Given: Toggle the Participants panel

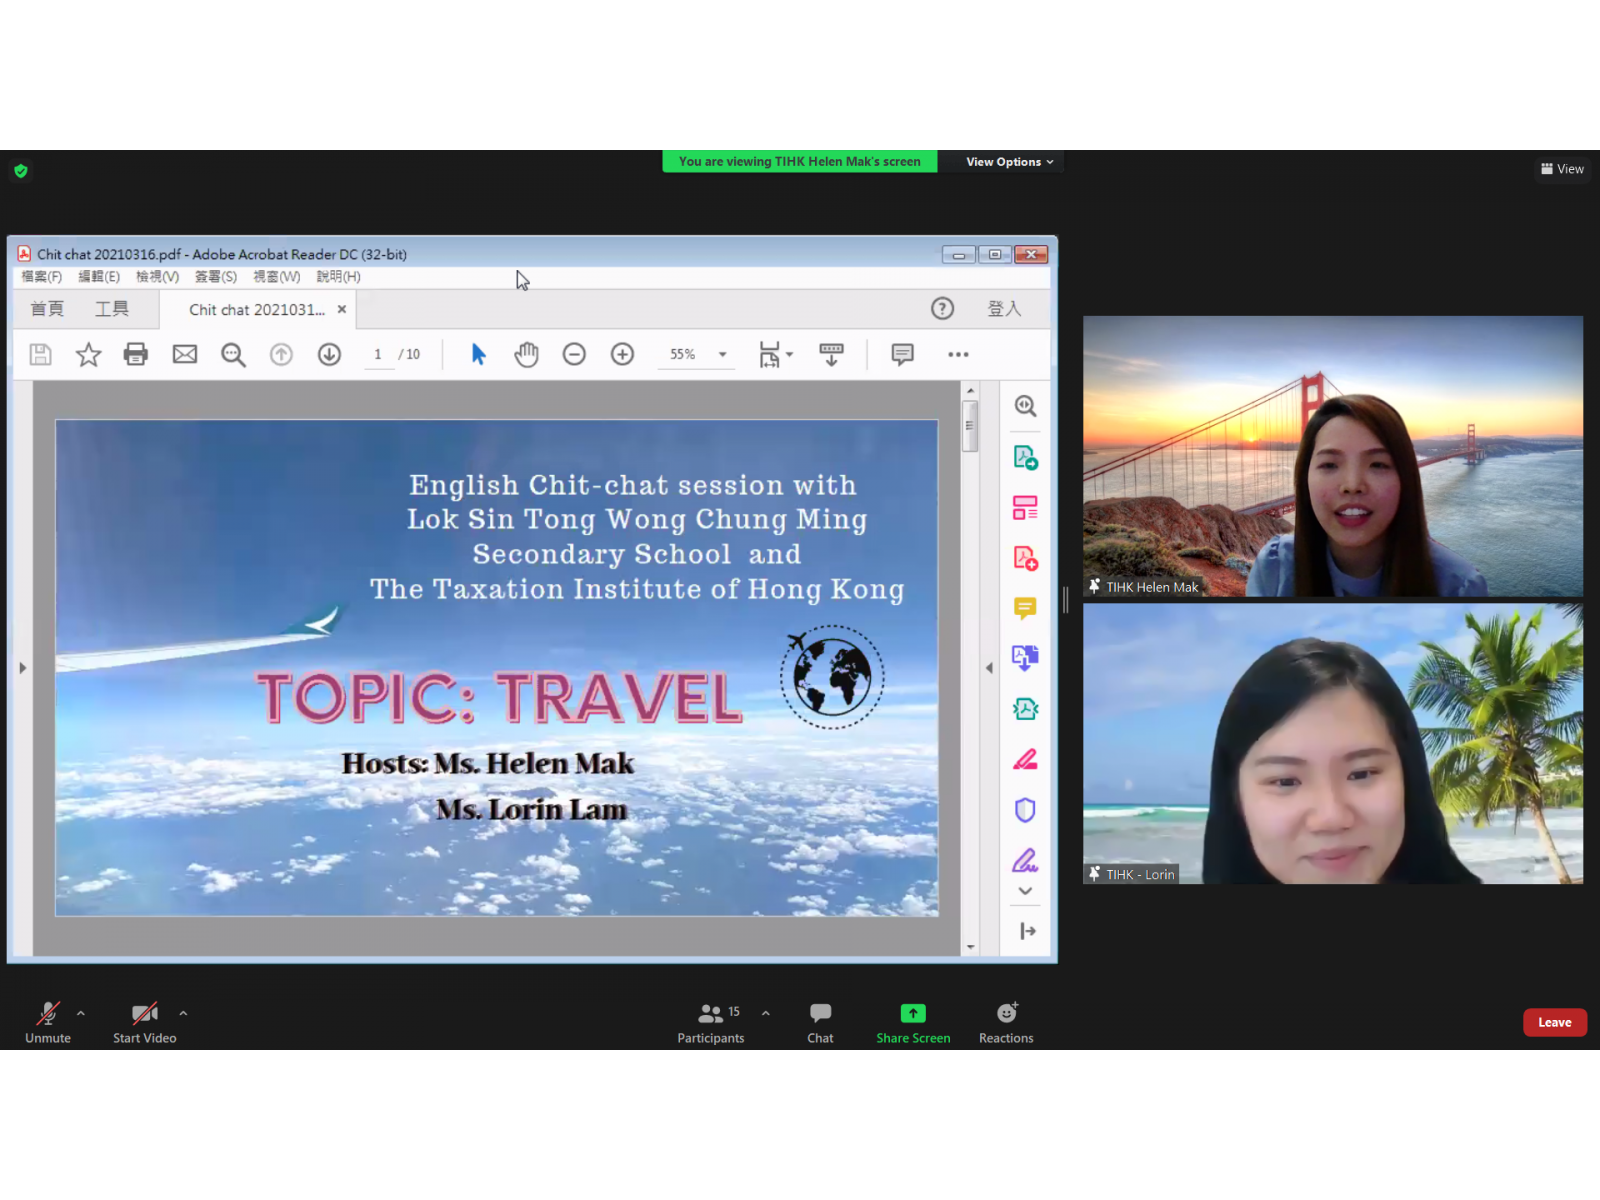Looking at the screenshot, I should 711,1022.
